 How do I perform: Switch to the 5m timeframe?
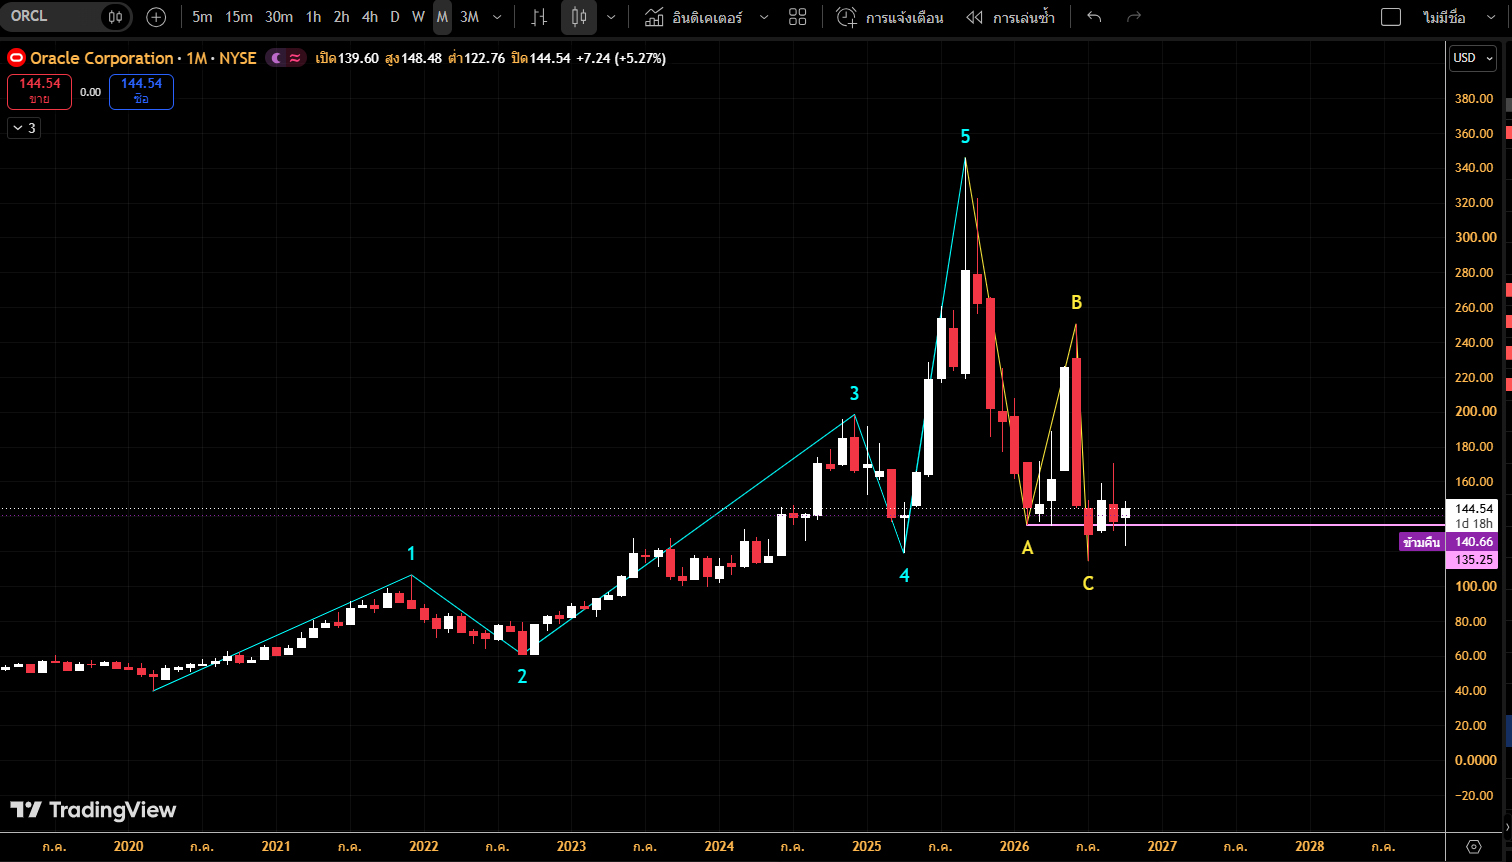202,16
